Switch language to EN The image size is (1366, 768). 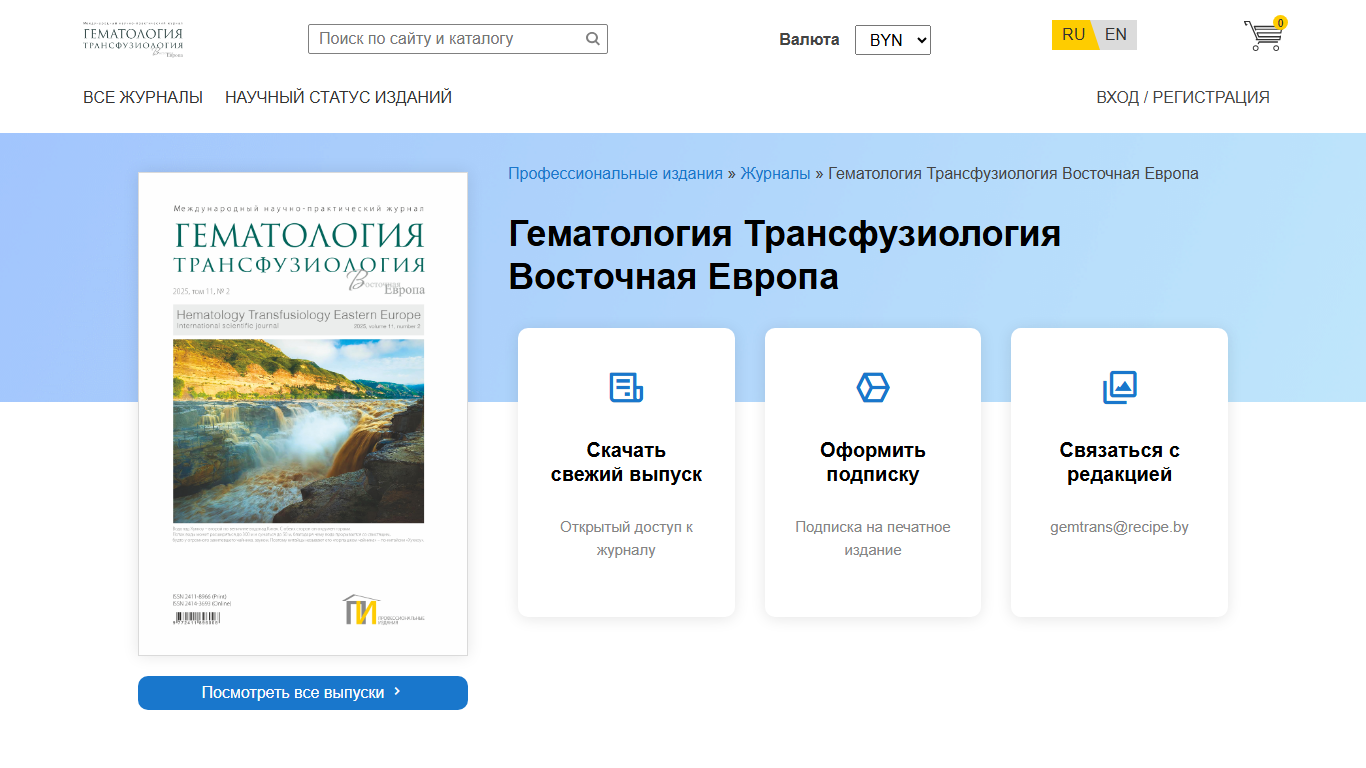tap(1116, 35)
